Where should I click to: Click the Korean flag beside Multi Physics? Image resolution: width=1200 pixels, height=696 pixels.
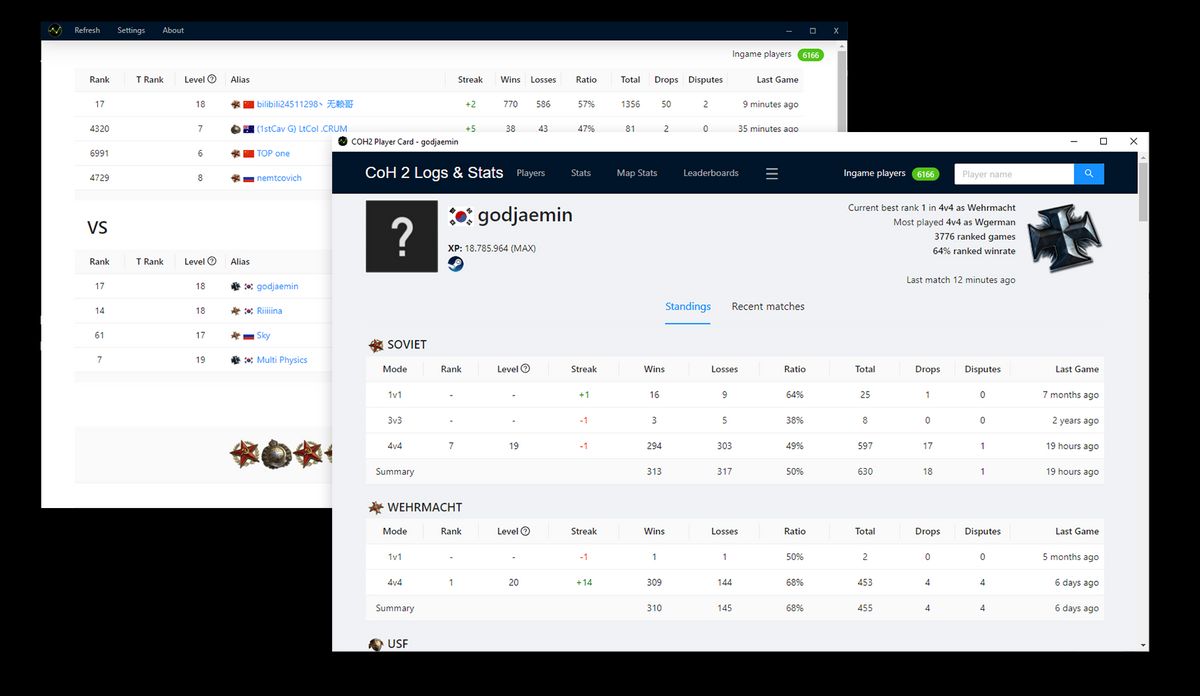pos(249,360)
